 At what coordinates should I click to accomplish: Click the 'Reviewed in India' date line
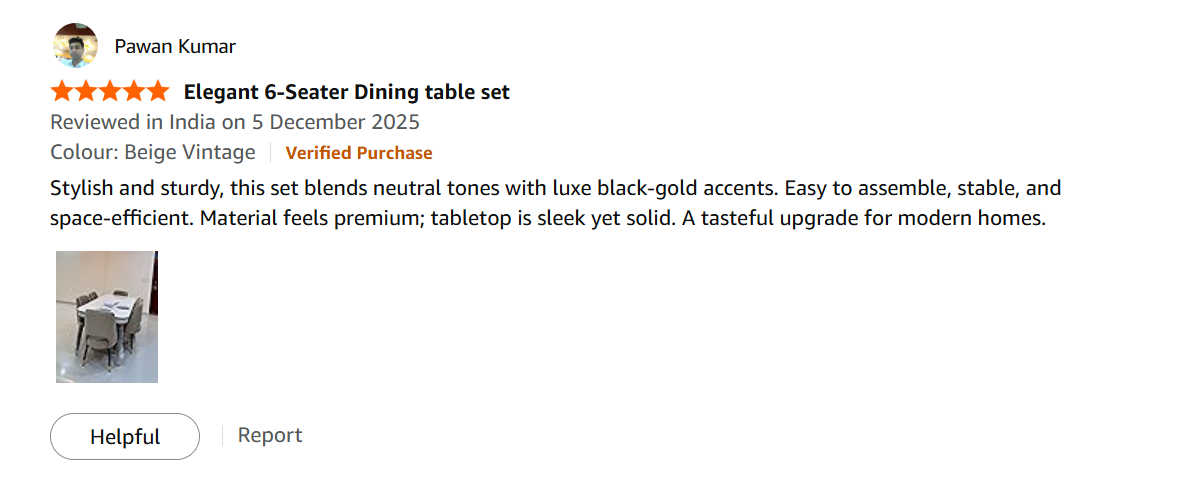[234, 122]
